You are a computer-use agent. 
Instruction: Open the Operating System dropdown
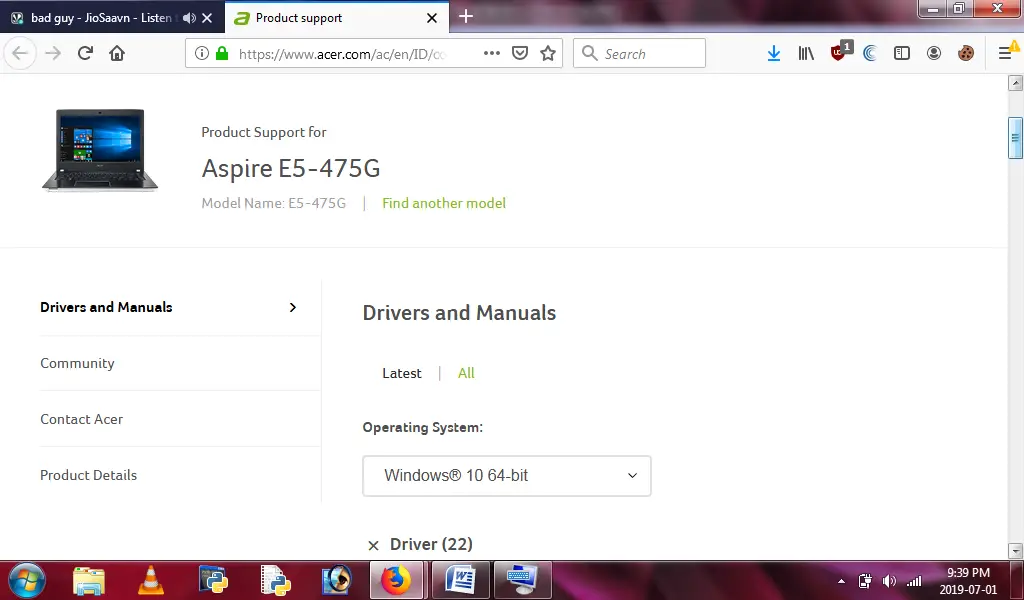[x=507, y=476]
